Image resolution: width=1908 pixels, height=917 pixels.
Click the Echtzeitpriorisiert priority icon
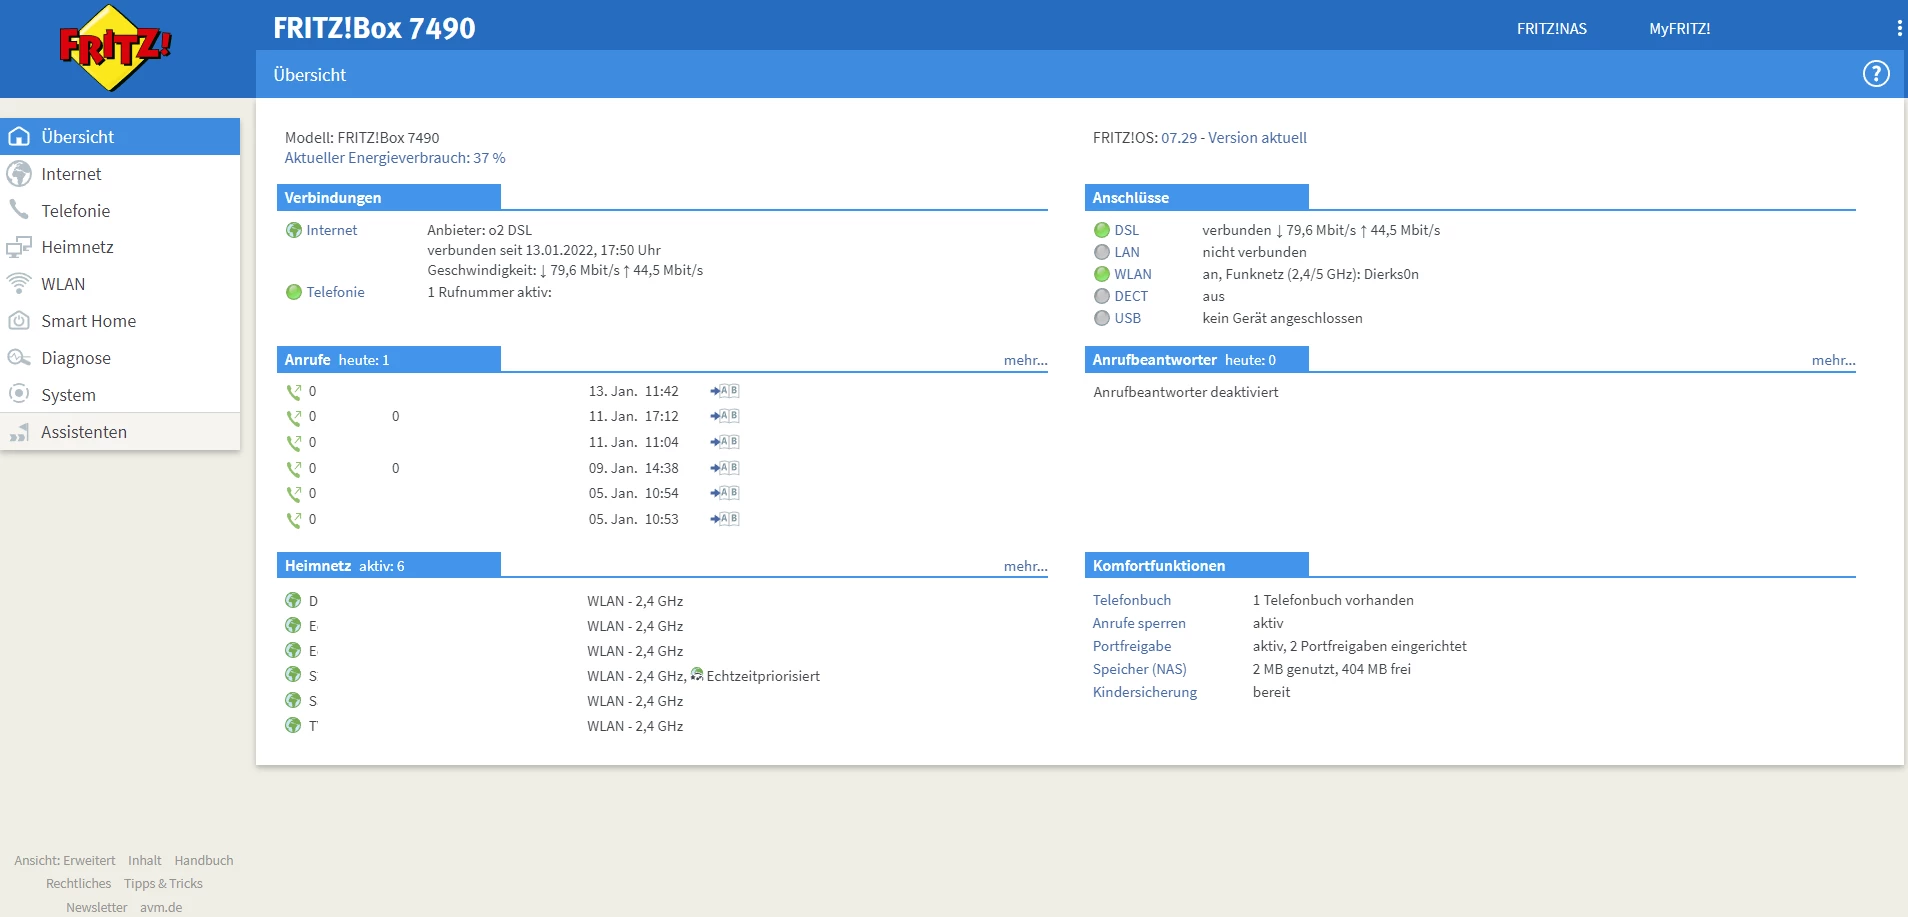[697, 675]
